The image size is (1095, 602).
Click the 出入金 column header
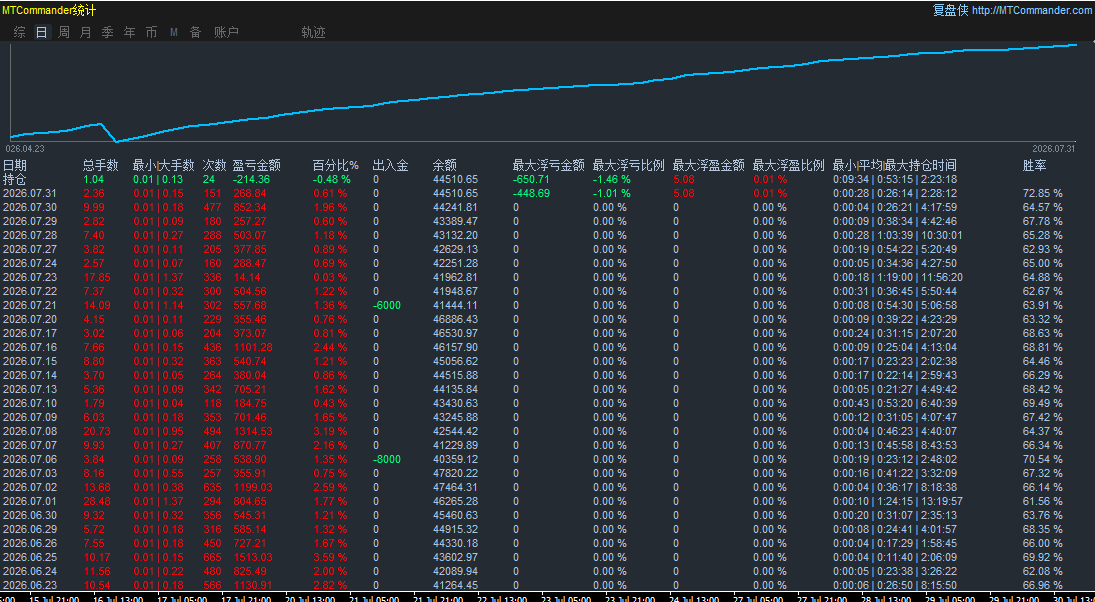(x=390, y=166)
